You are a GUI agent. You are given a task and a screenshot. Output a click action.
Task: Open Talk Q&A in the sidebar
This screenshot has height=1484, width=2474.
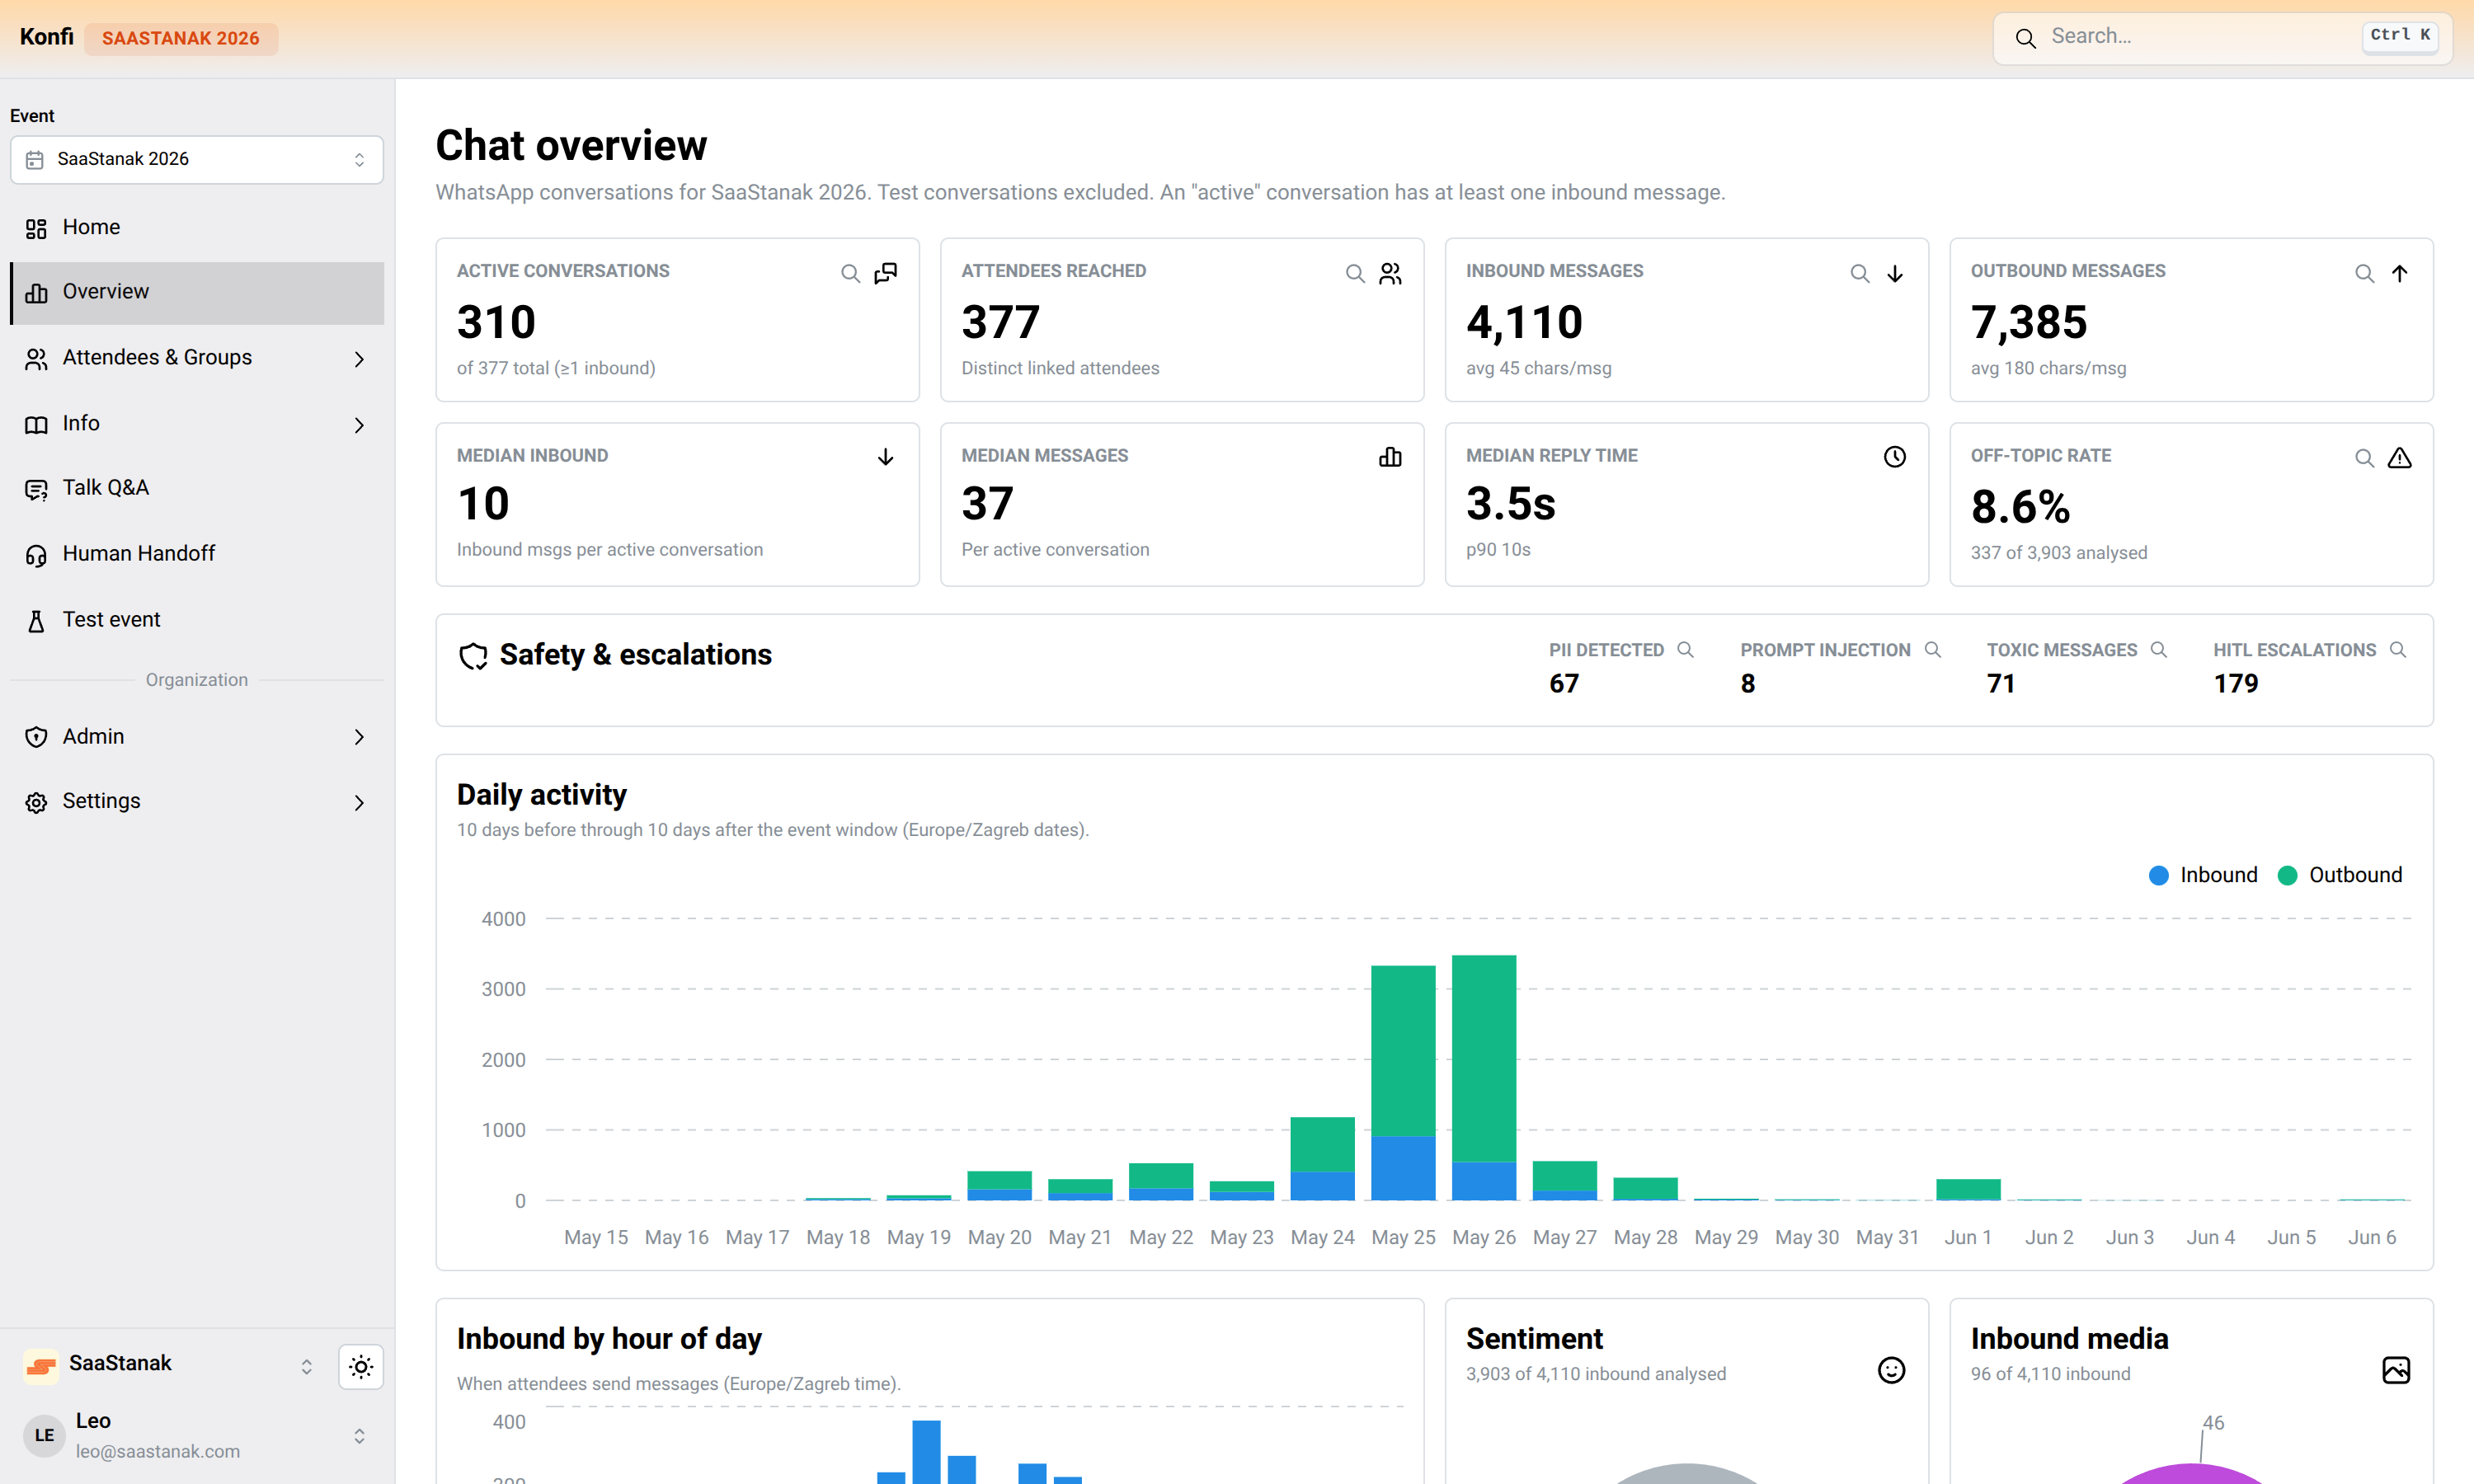pyautogui.click(x=197, y=488)
